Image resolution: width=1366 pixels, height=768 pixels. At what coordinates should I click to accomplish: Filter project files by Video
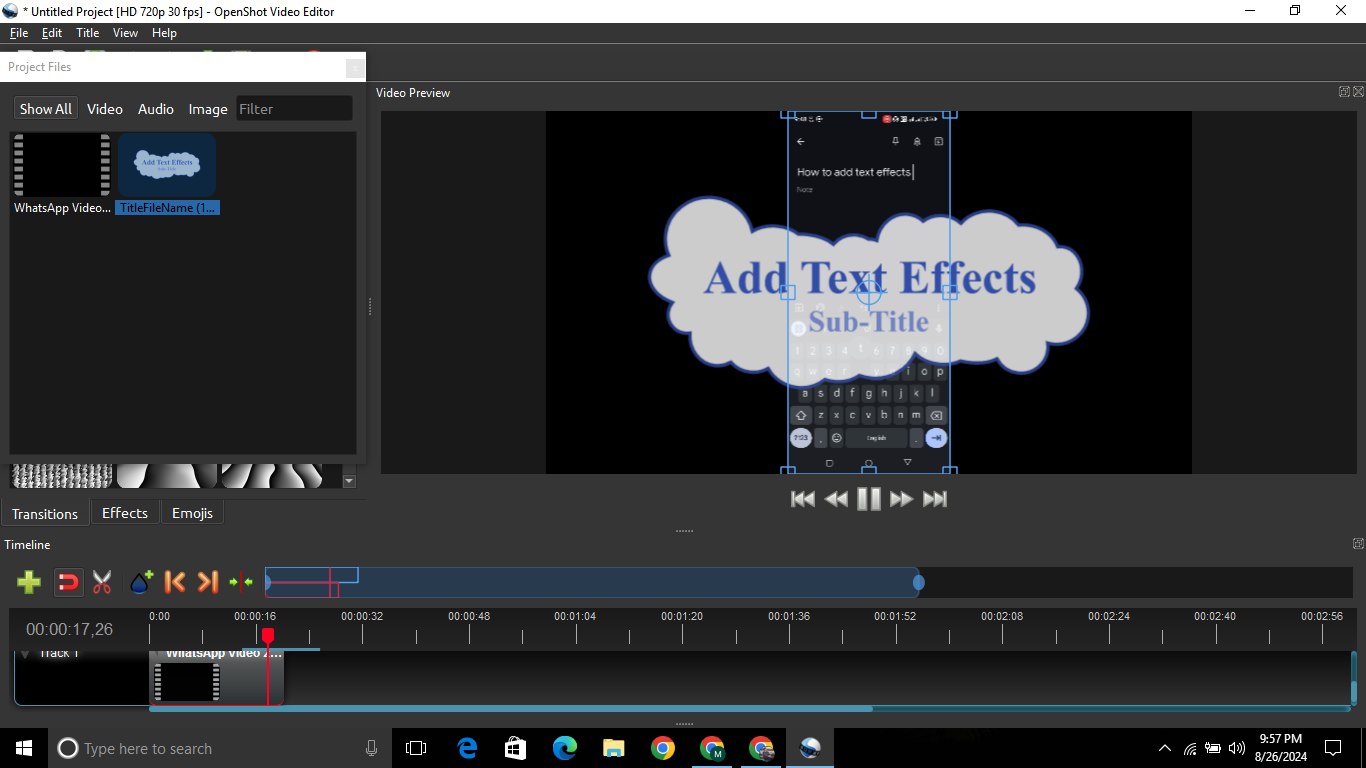pos(105,109)
